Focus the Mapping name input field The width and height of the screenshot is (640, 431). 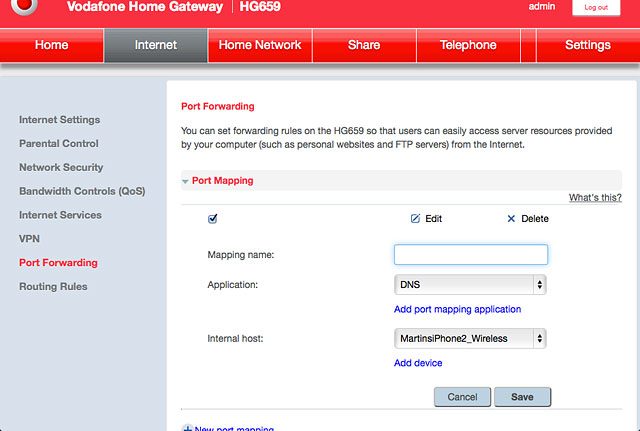(x=471, y=254)
